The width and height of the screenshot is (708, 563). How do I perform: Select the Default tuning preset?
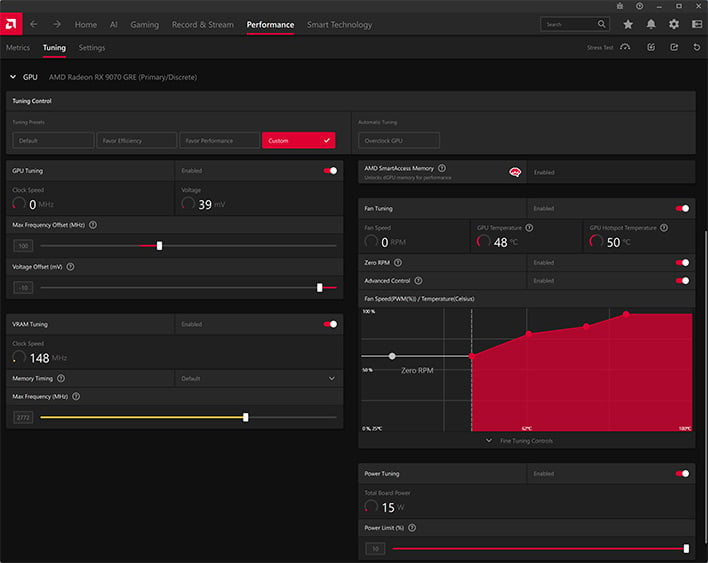pos(53,140)
